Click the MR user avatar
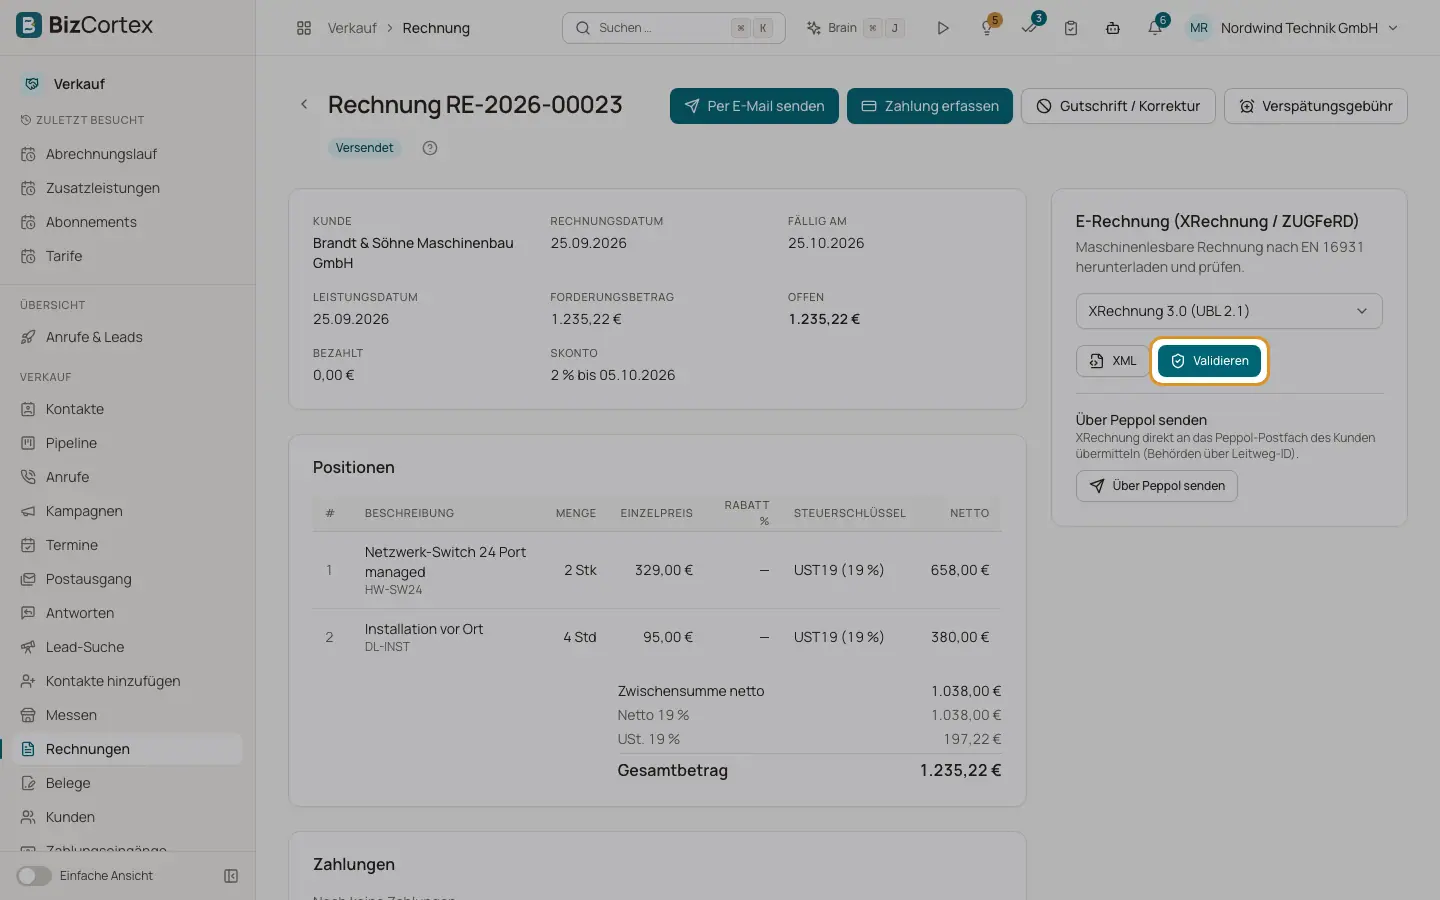This screenshot has height=900, width=1440. (x=1198, y=28)
